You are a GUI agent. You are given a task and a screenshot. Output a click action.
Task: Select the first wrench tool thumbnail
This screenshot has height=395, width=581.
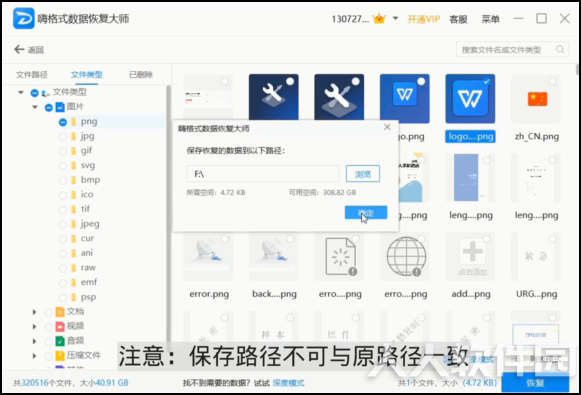tap(273, 97)
